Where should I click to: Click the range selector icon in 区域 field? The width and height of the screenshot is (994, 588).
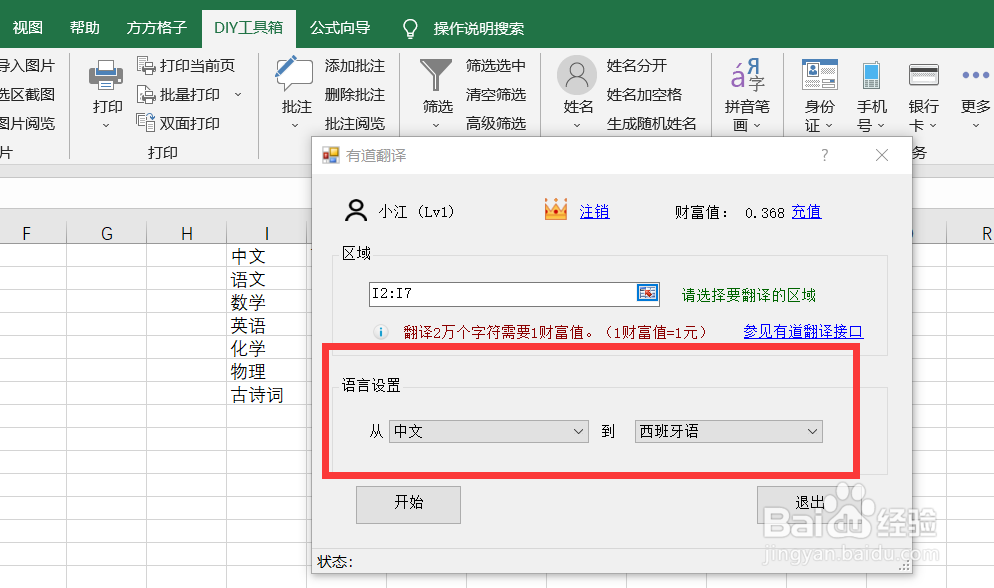pyautogui.click(x=647, y=293)
